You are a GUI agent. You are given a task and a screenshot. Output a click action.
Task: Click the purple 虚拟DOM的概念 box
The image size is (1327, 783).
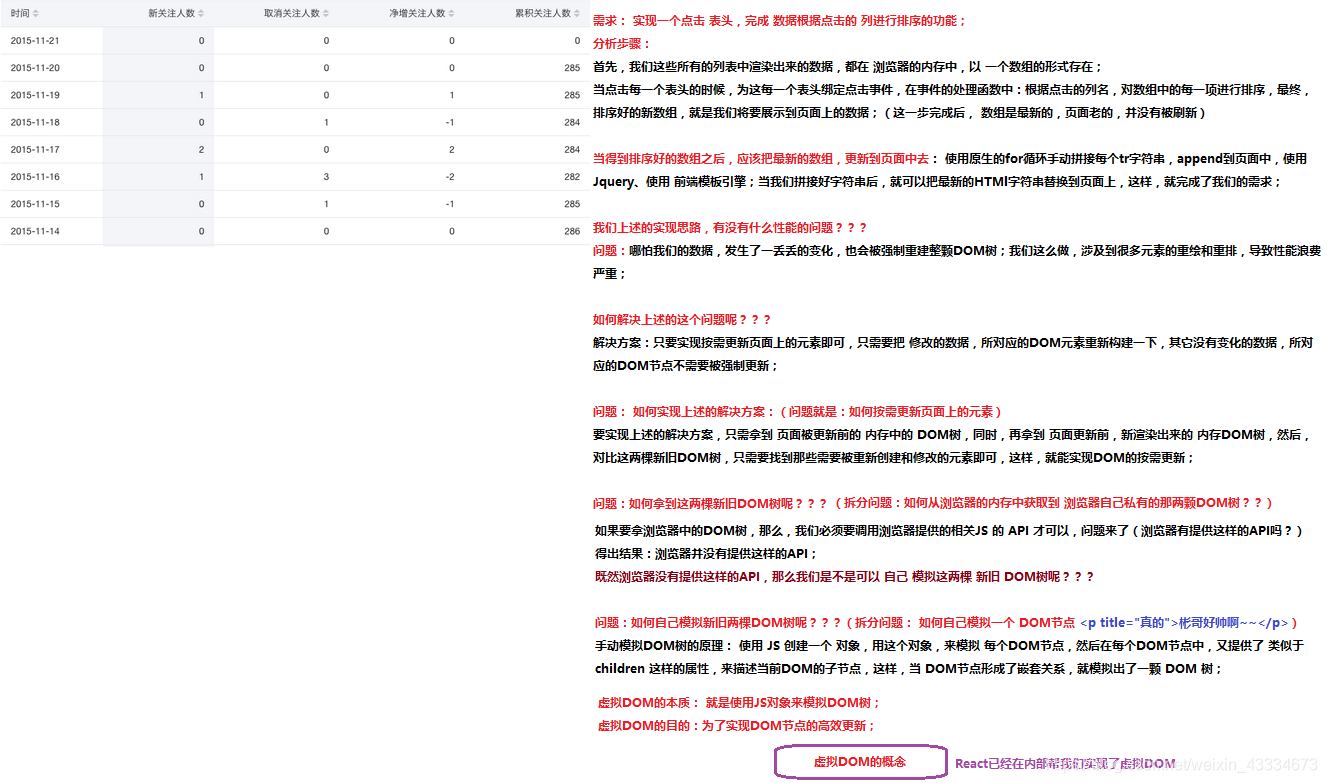point(860,762)
